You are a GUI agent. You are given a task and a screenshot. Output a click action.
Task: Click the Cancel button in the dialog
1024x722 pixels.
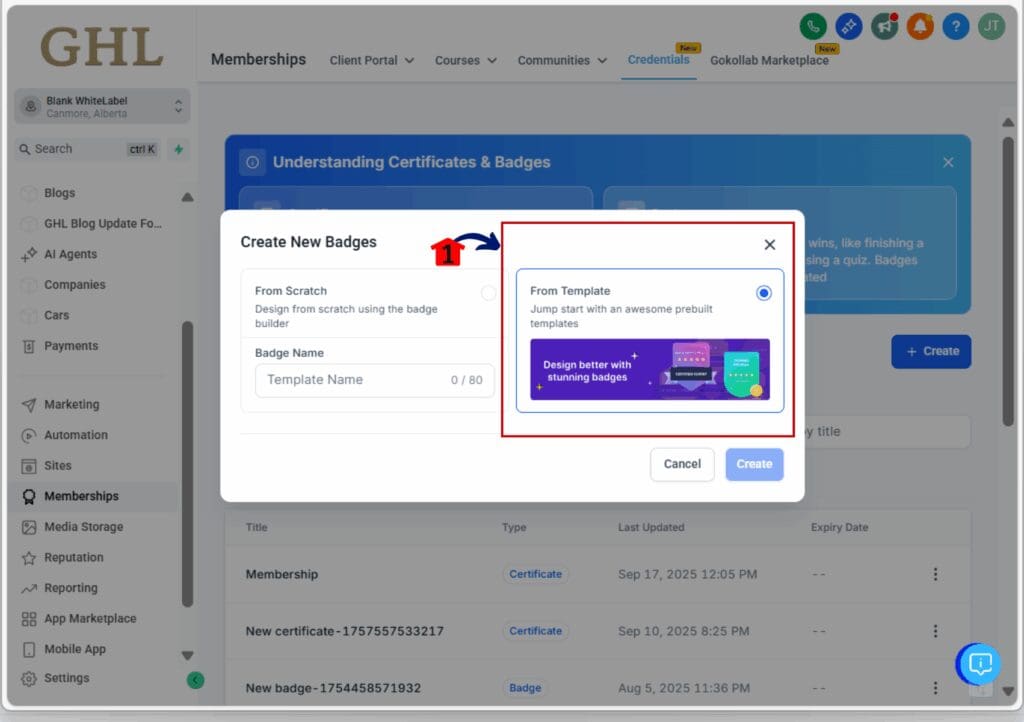tap(682, 464)
